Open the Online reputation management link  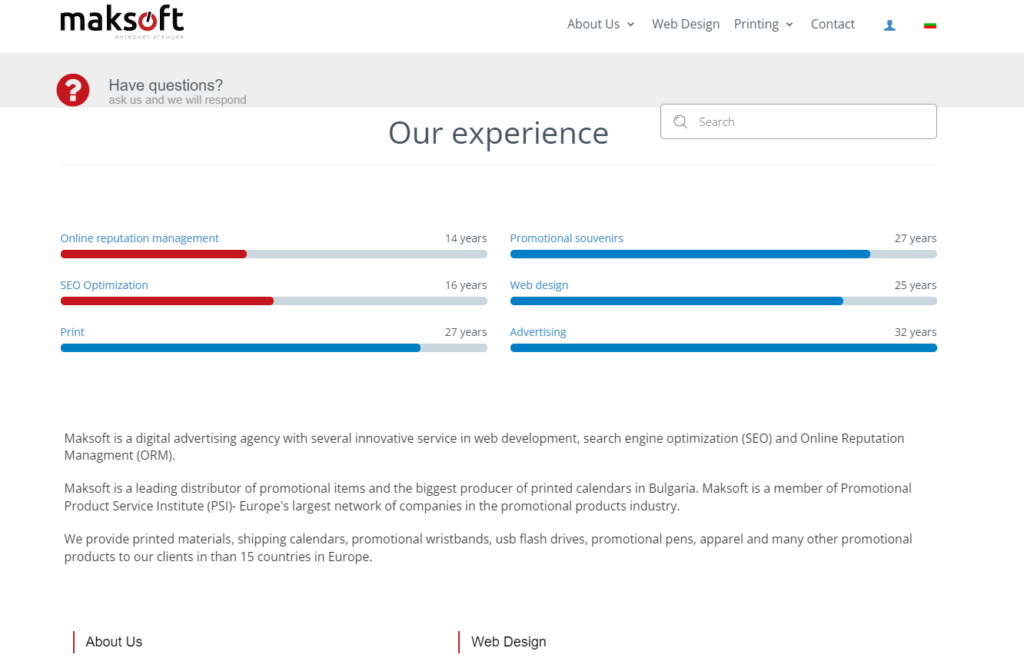click(x=139, y=238)
